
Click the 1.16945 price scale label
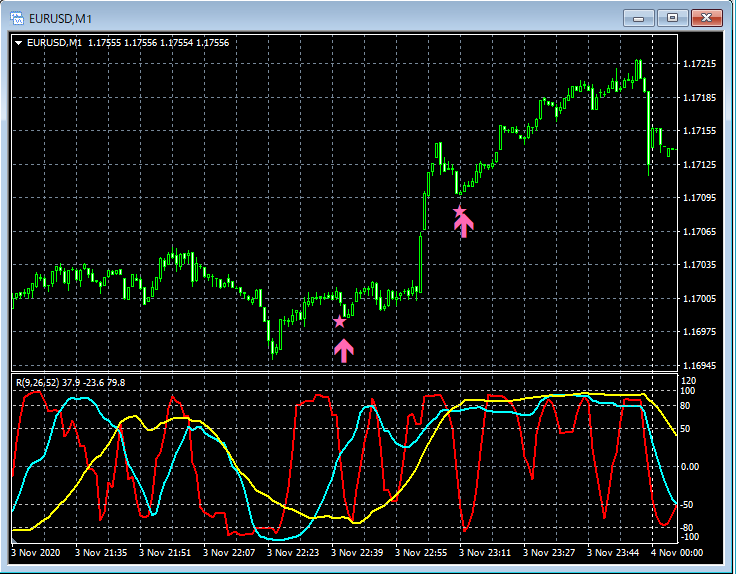point(699,366)
